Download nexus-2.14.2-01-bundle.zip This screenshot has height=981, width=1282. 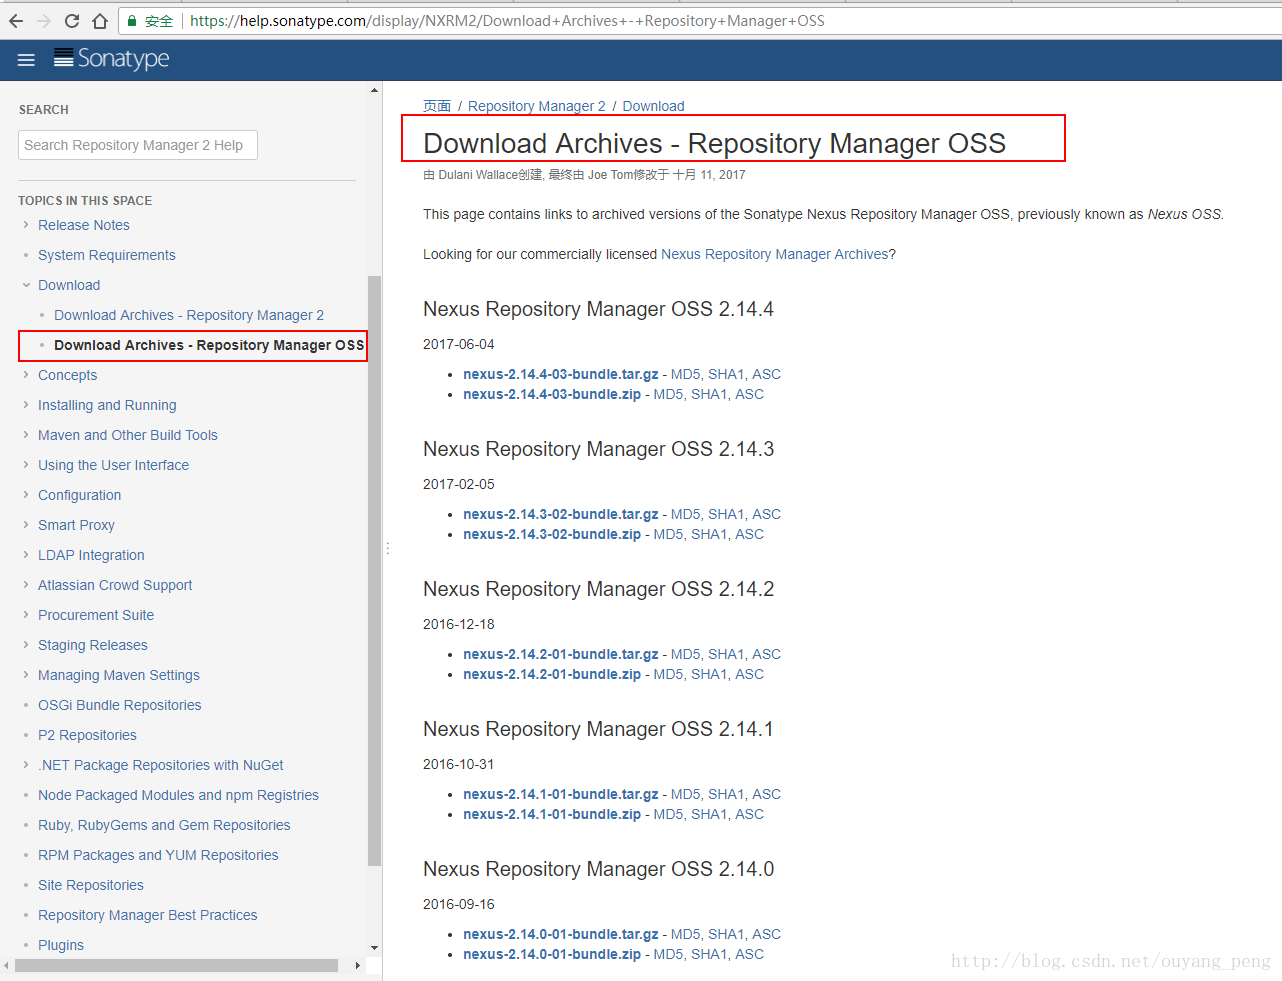(552, 674)
